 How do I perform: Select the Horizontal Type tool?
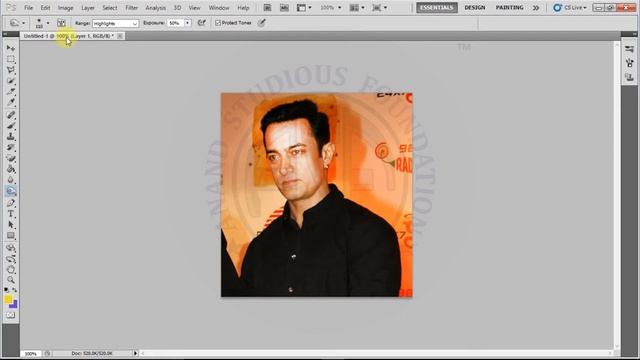(x=11, y=213)
